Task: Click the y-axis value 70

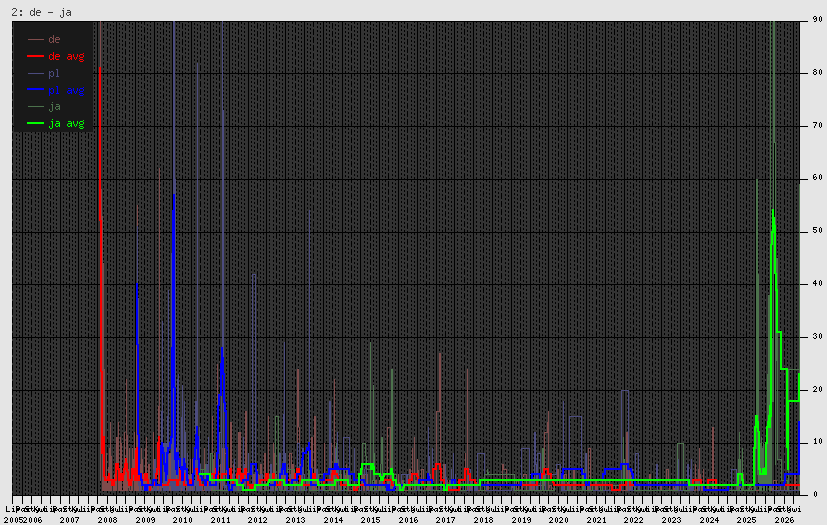Action: 818,126
